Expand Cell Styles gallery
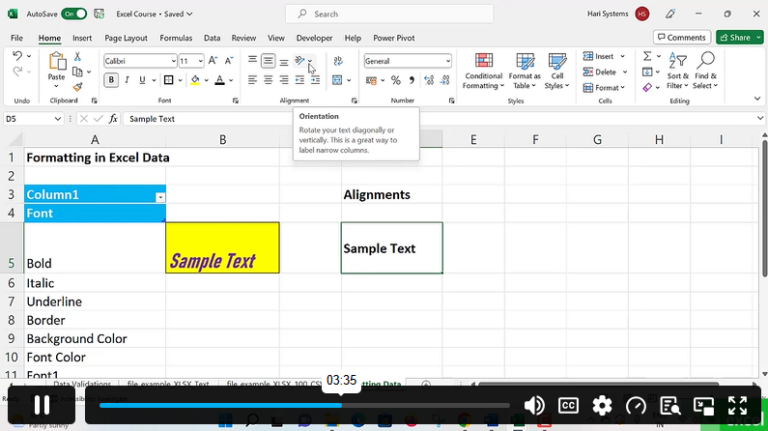Screen dimensions: 768x431 (557, 71)
